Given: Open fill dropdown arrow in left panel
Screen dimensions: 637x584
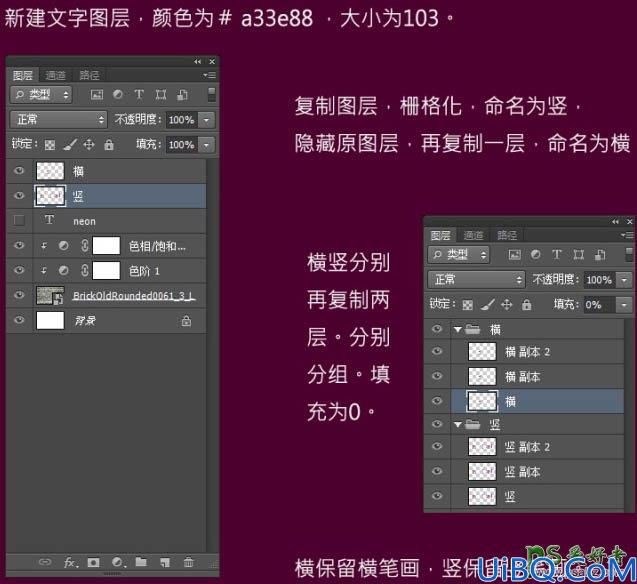Looking at the screenshot, I should pyautogui.click(x=207, y=145).
